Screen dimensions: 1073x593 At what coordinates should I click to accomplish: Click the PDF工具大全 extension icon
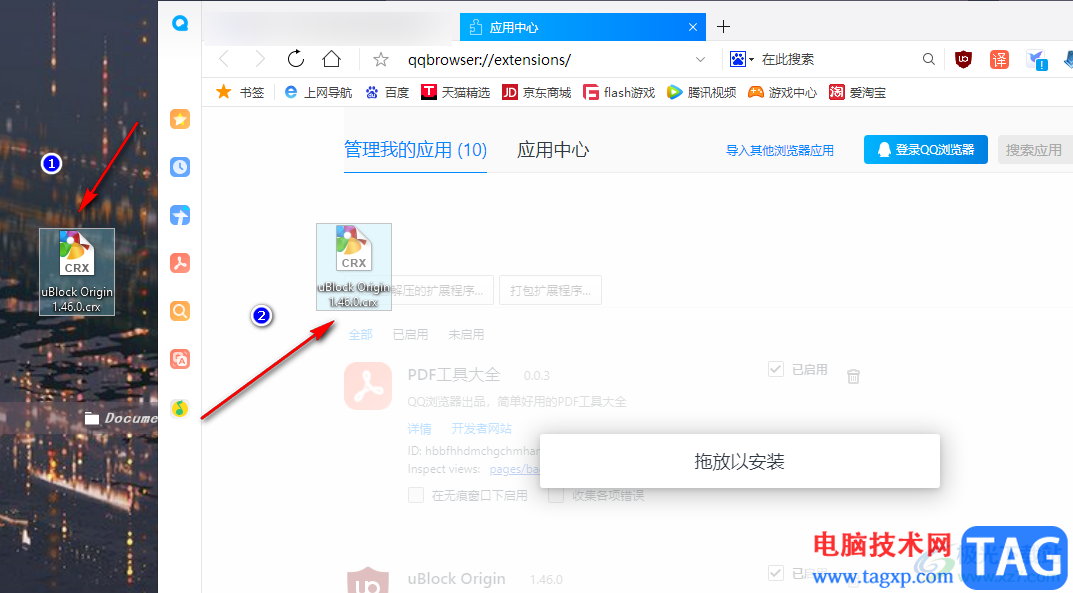pos(368,386)
